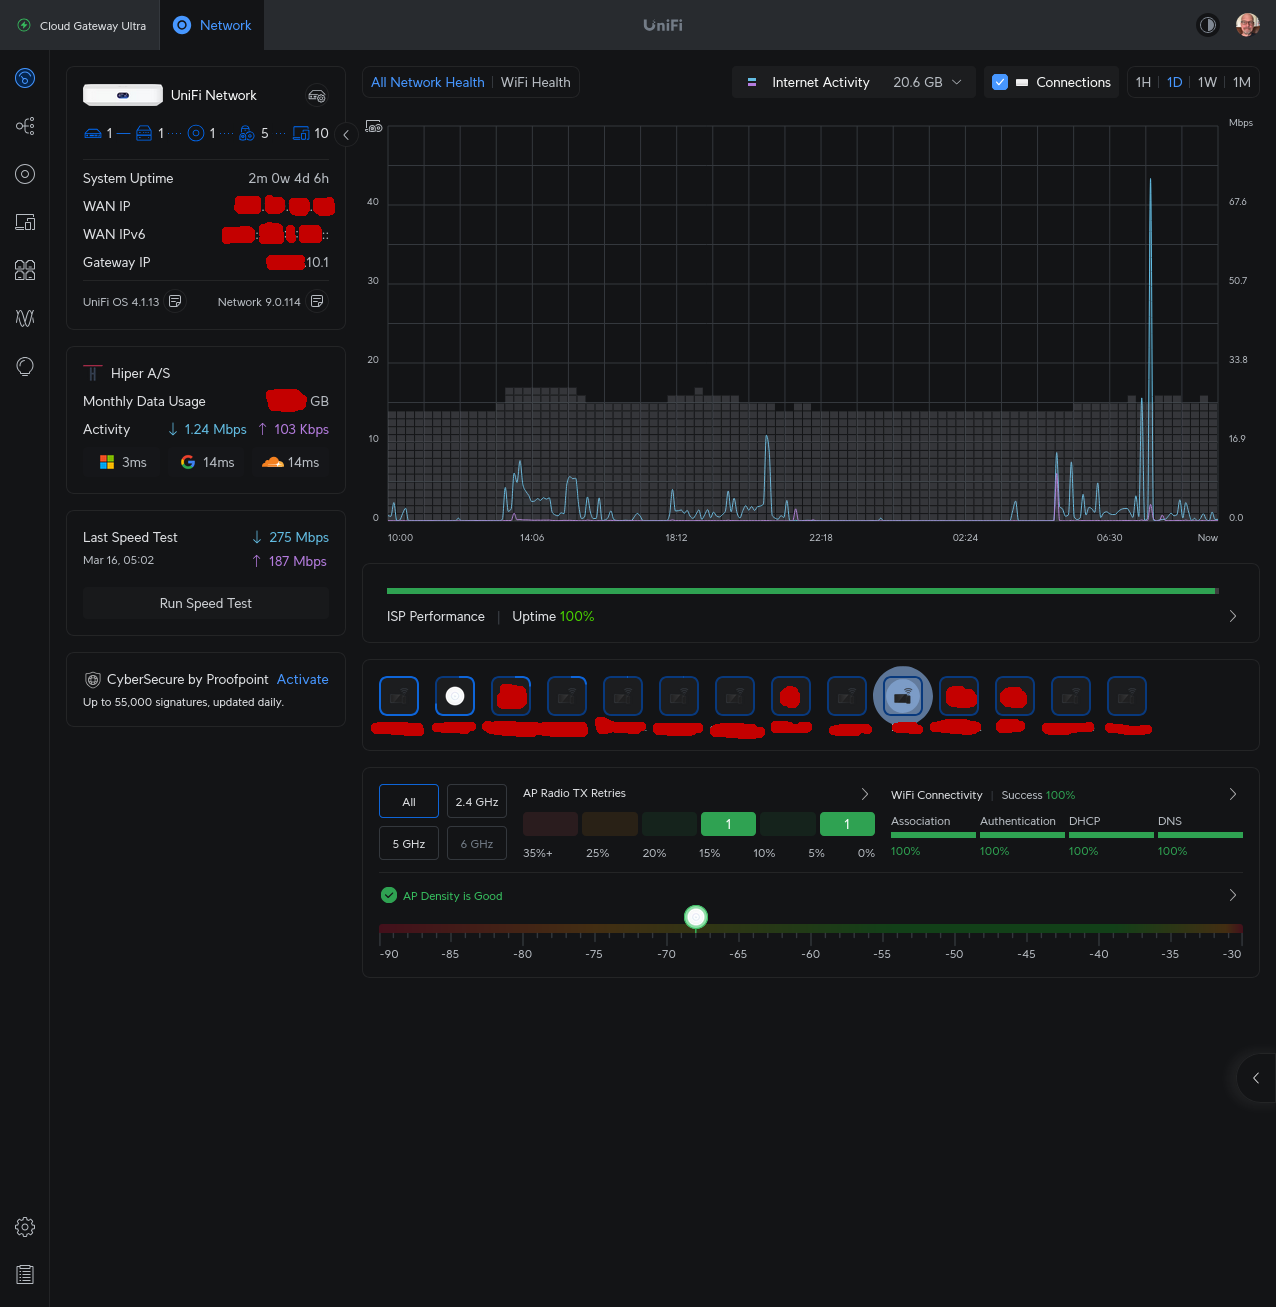1276x1307 pixels.
Task: Uncheck the Connections checkbox
Action: click(1000, 82)
